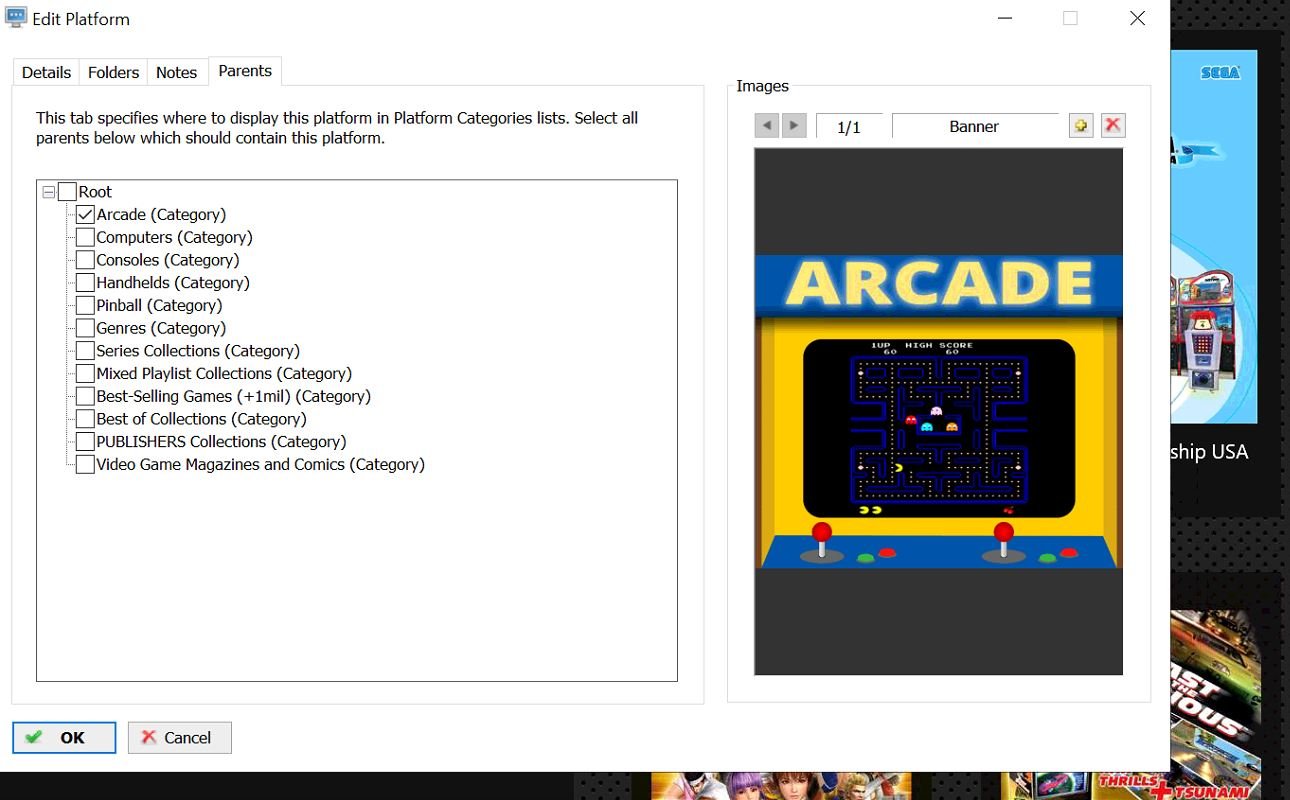The height and width of the screenshot is (800, 1290).
Task: Click the Edit Platform window title icon
Action: click(15, 18)
